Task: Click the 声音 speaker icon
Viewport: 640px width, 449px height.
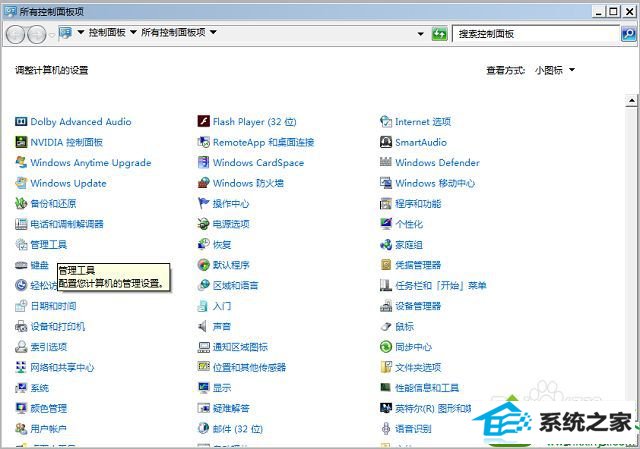Action: pyautogui.click(x=202, y=326)
